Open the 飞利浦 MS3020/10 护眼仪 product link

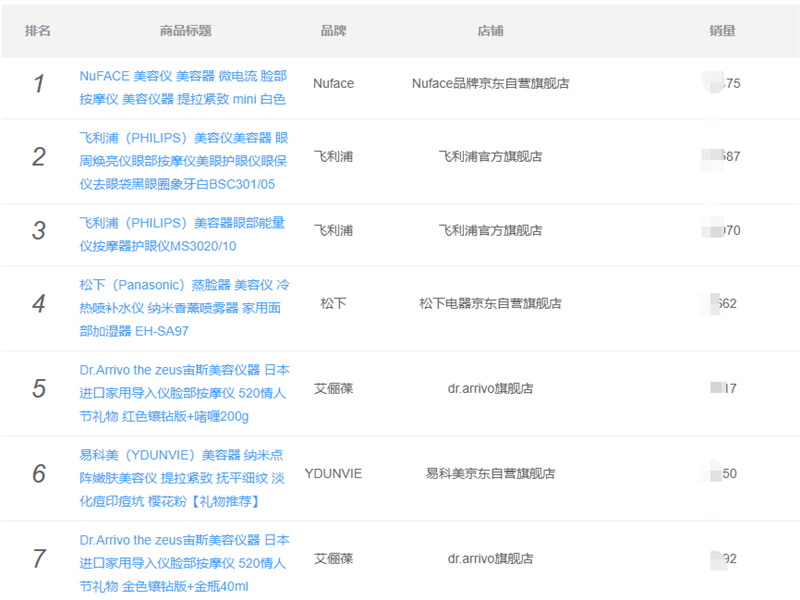[x=182, y=235]
